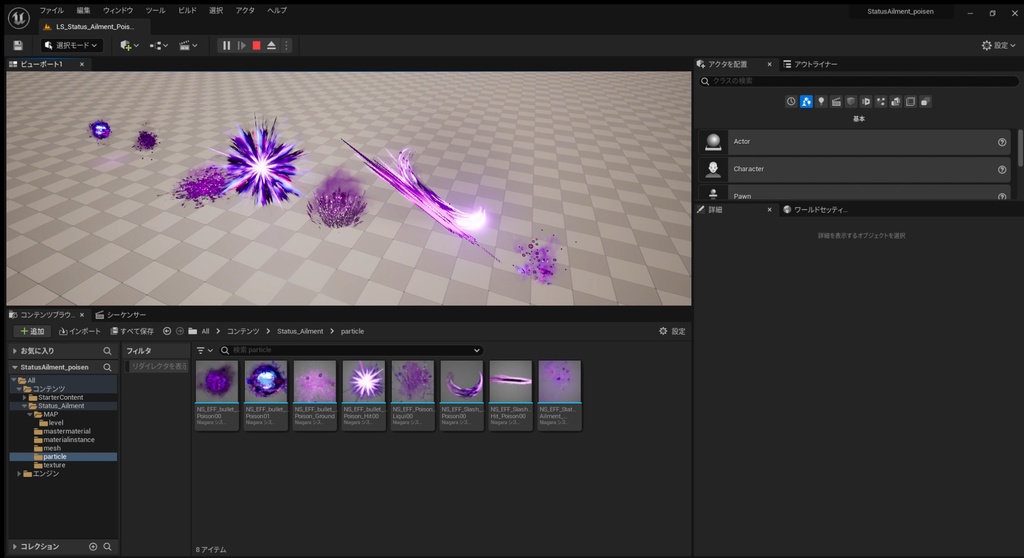Open the ウィンドウ menu
The height and width of the screenshot is (558, 1024).
pos(118,10)
